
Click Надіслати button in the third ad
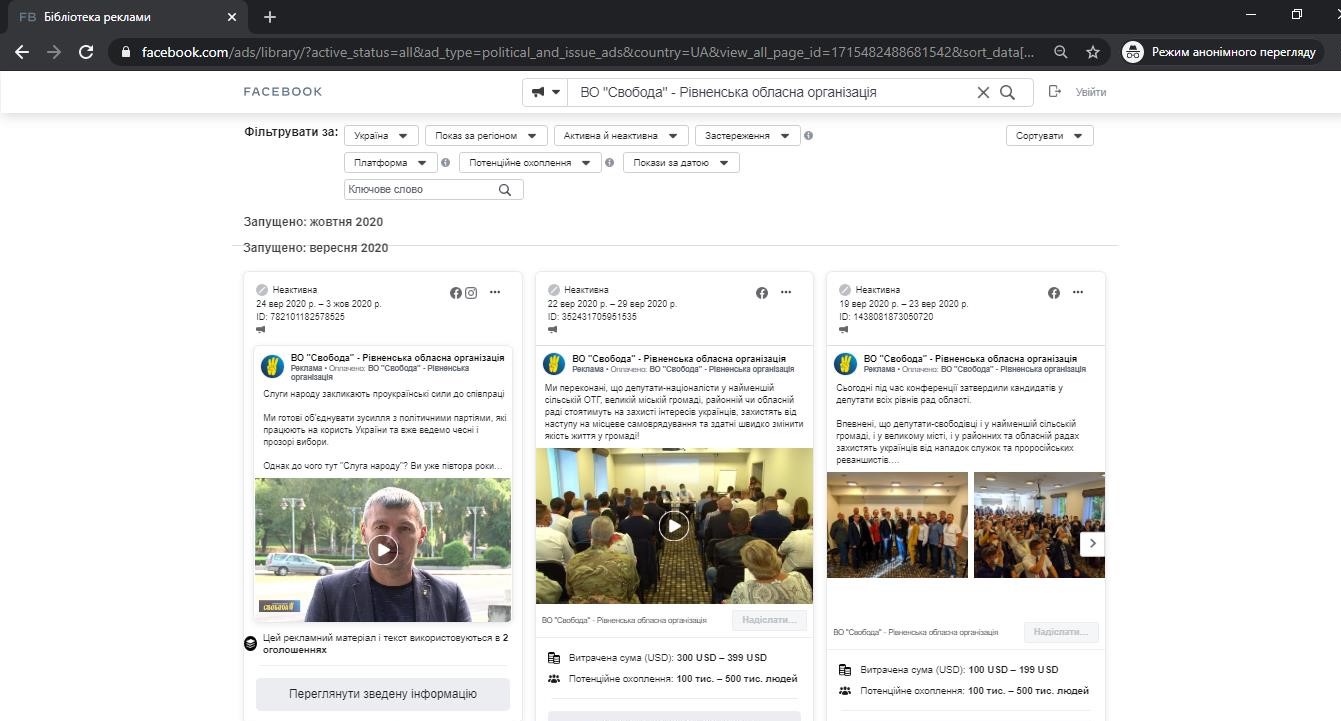1061,632
